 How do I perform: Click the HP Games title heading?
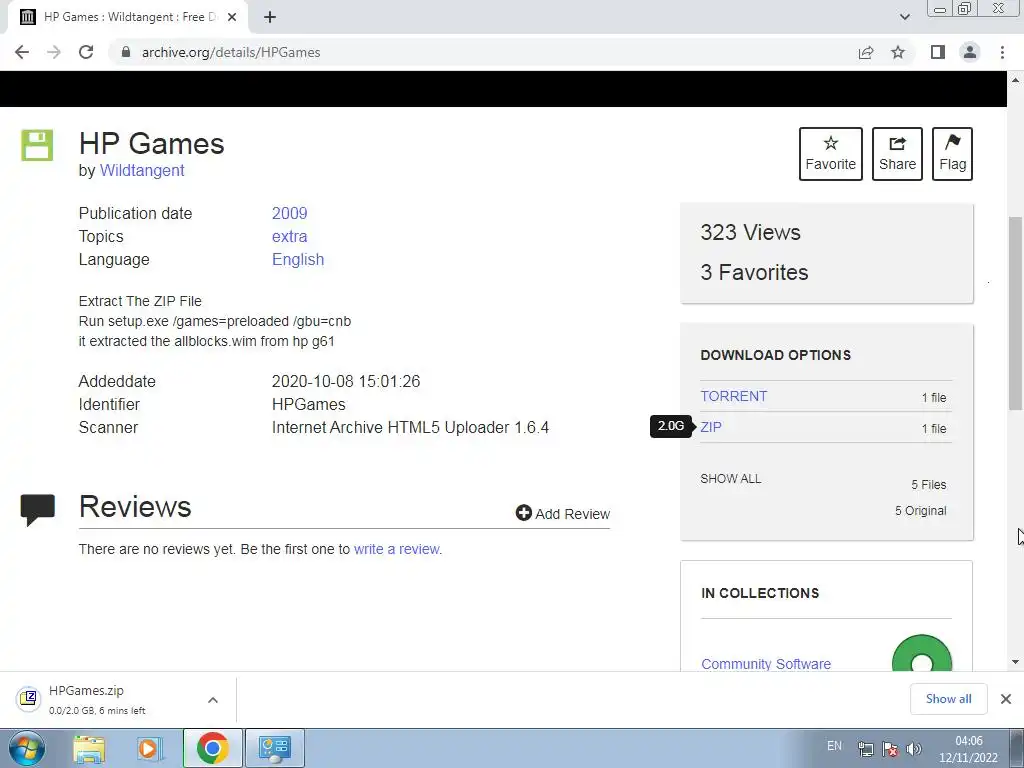[x=152, y=144]
